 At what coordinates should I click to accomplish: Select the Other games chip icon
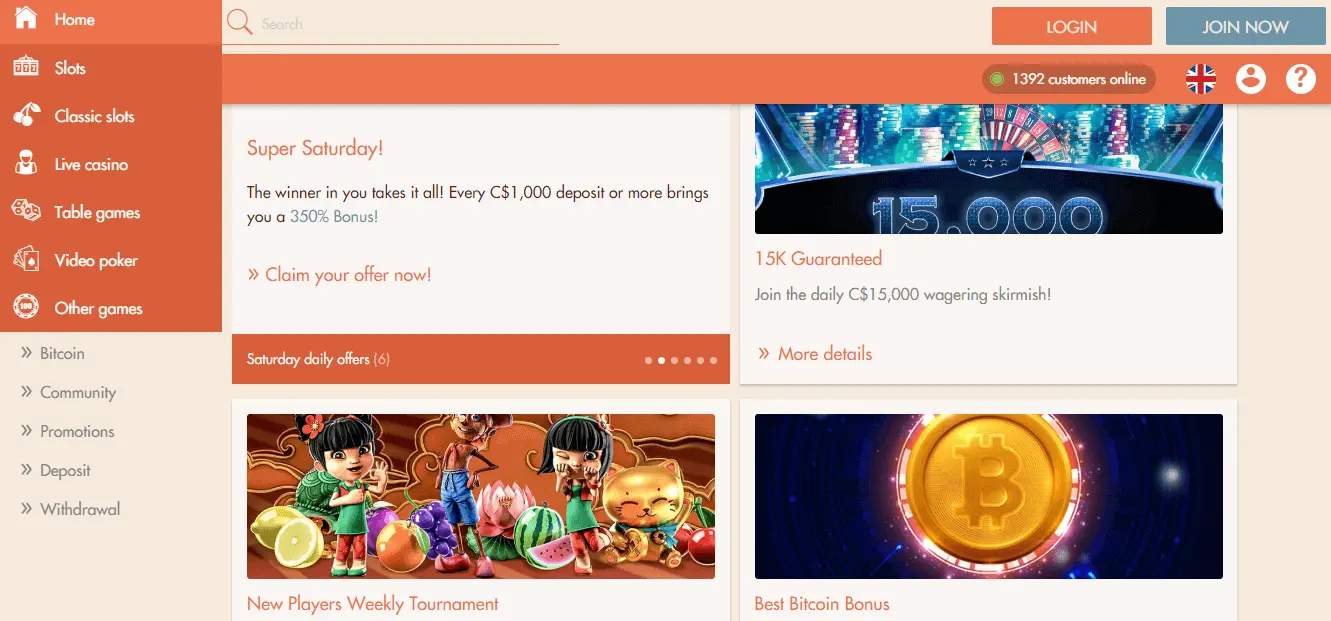pyautogui.click(x=26, y=307)
